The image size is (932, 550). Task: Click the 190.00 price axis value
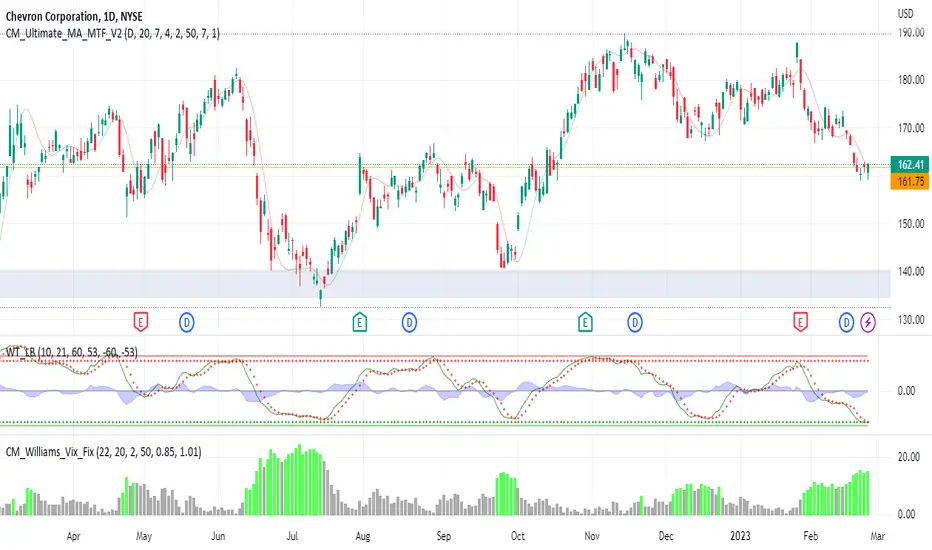coord(911,33)
